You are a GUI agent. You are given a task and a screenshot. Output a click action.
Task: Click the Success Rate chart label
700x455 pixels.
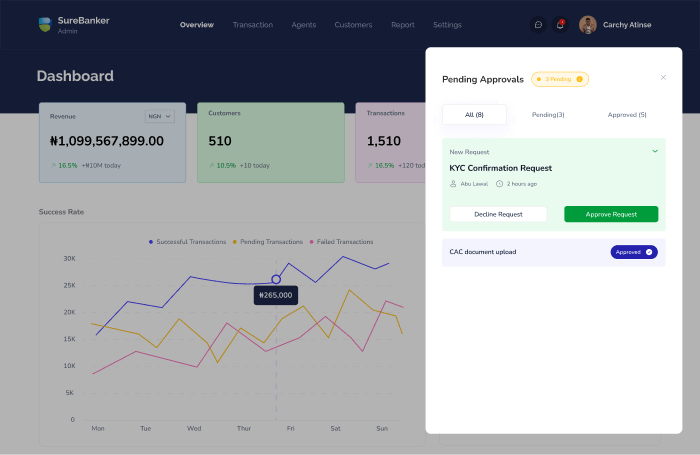tap(61, 212)
